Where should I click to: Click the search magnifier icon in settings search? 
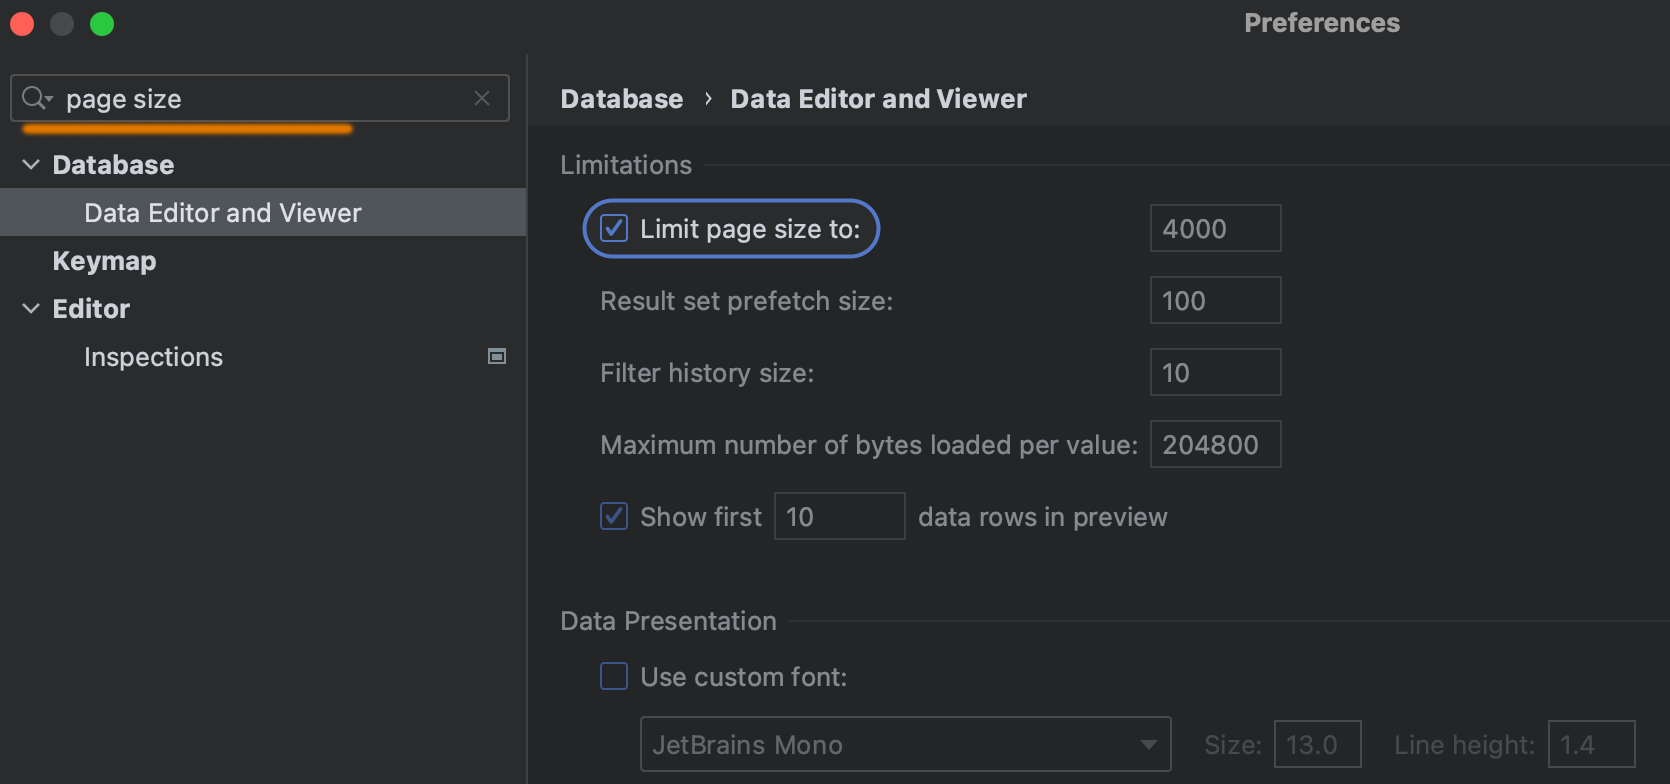(36, 98)
